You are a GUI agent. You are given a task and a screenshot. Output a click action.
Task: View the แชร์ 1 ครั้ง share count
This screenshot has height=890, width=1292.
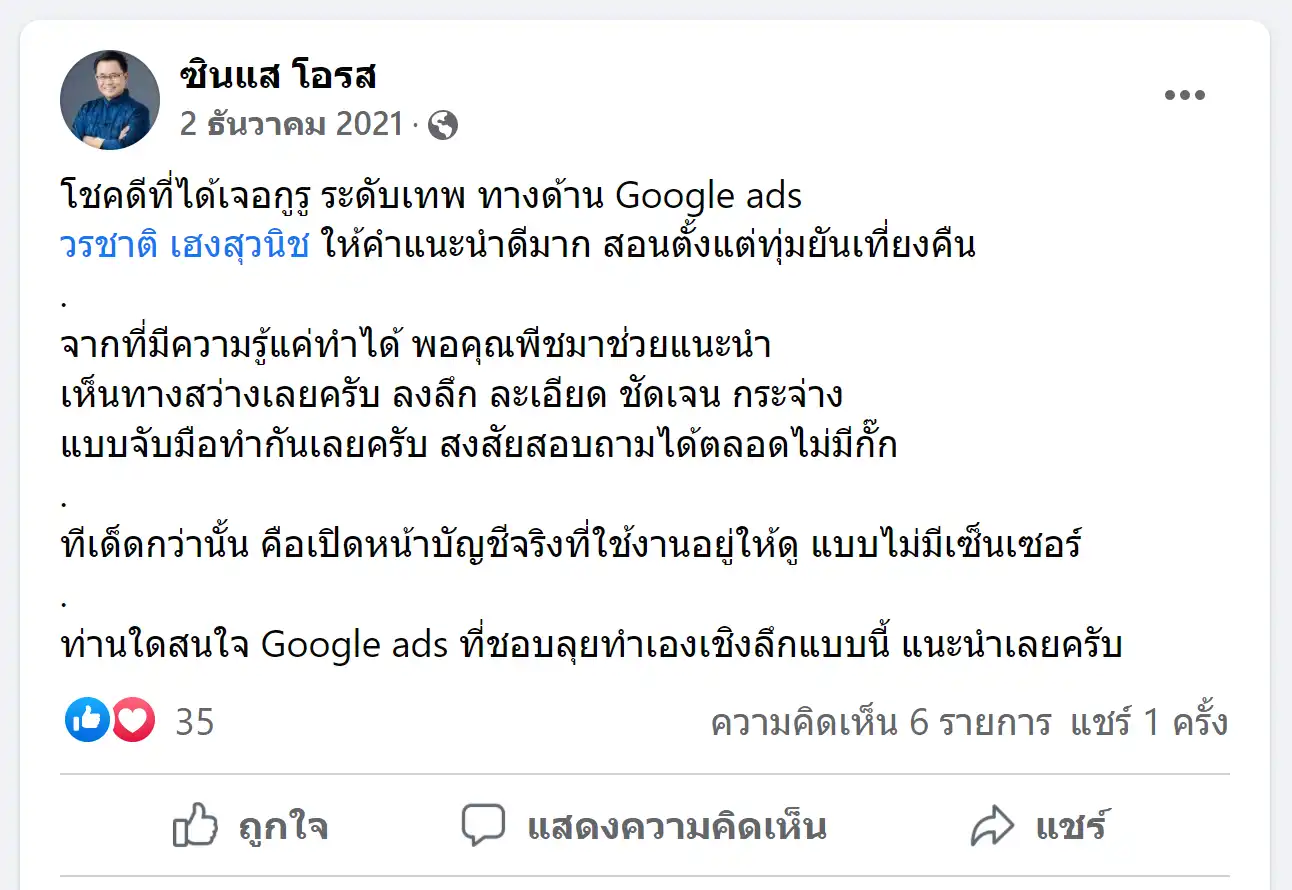(x=1149, y=722)
